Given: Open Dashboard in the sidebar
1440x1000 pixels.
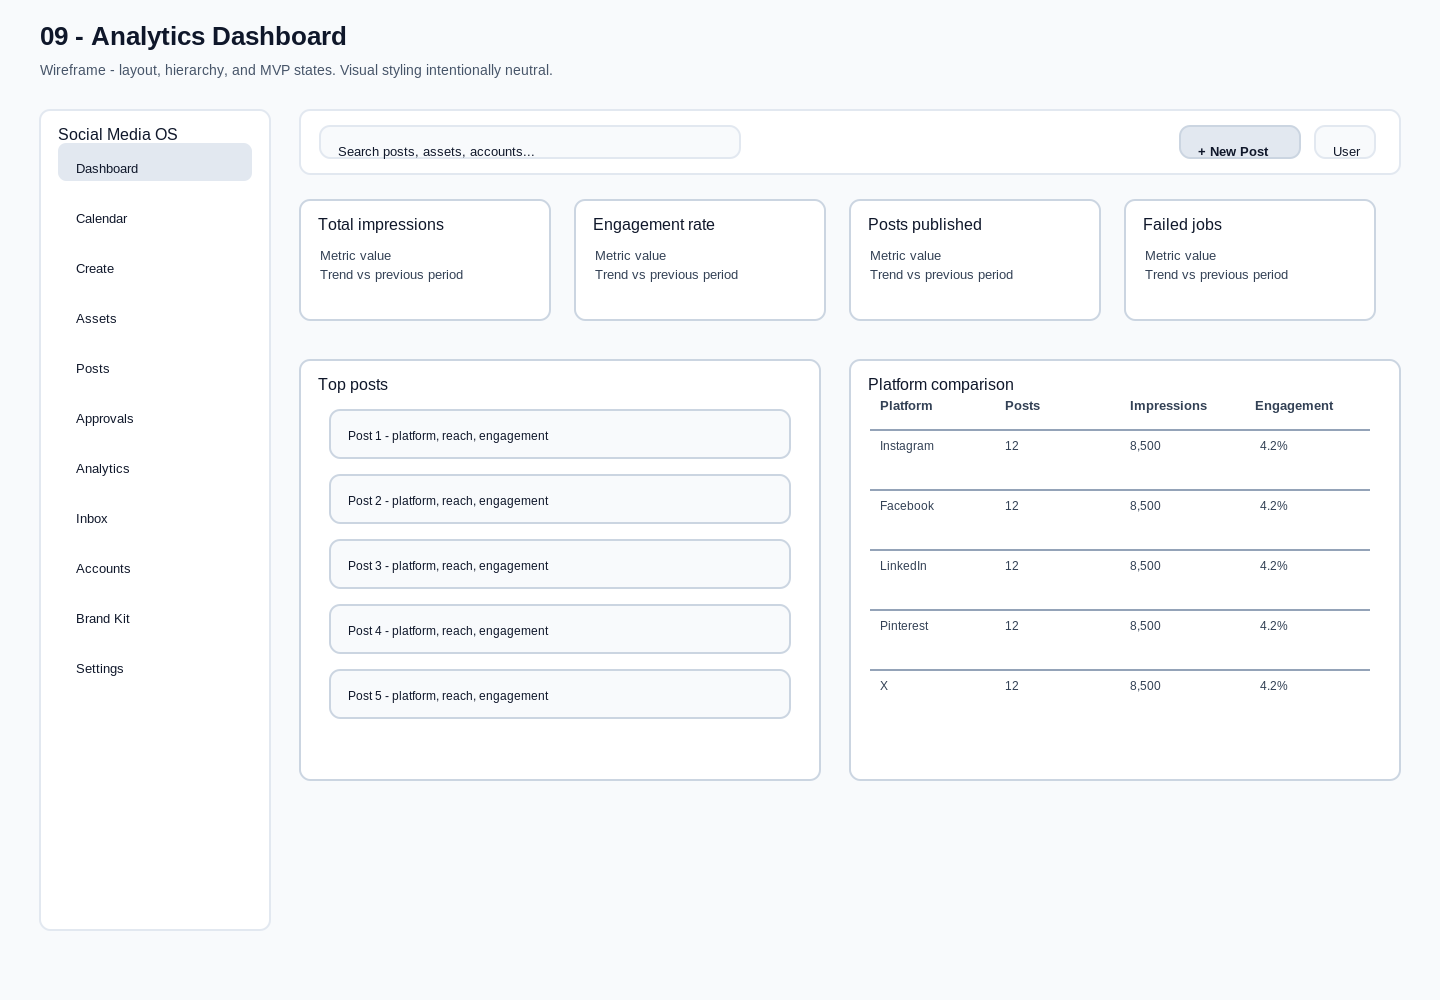Looking at the screenshot, I should 155,162.
